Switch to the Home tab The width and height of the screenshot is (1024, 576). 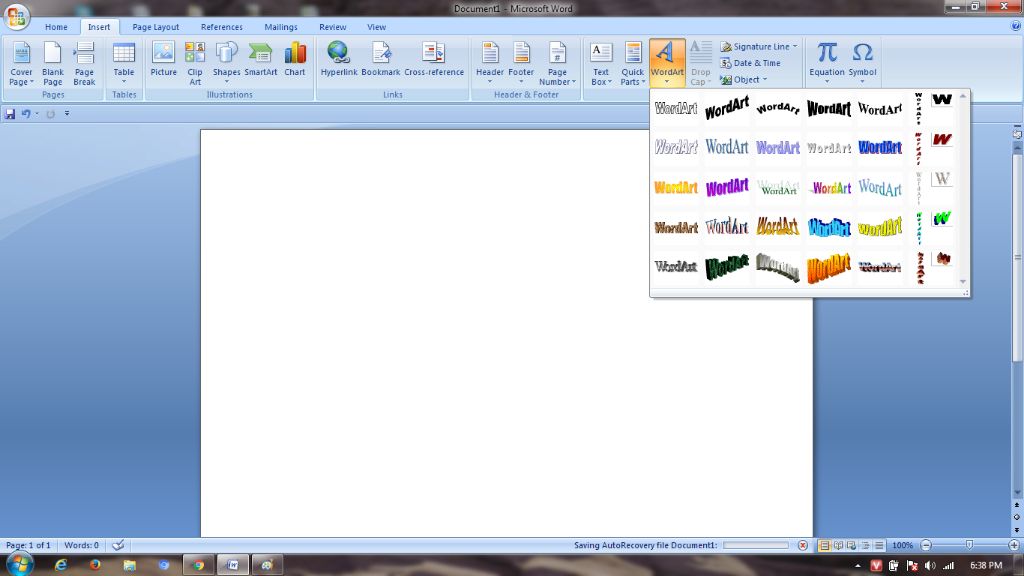pyautogui.click(x=56, y=27)
